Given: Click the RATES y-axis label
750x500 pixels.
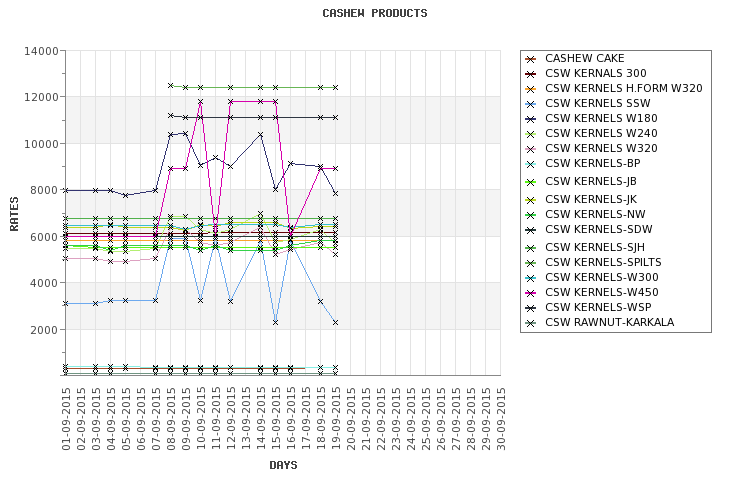Looking at the screenshot, I should pyautogui.click(x=15, y=212).
